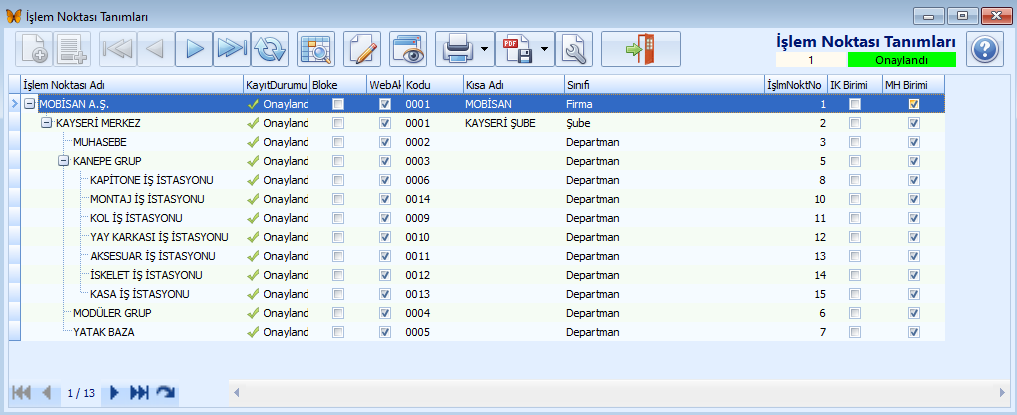Image resolution: width=1017 pixels, height=415 pixels.
Task: Toggle MH Birimi checkbox for YATAK BAZA
Action: [914, 332]
